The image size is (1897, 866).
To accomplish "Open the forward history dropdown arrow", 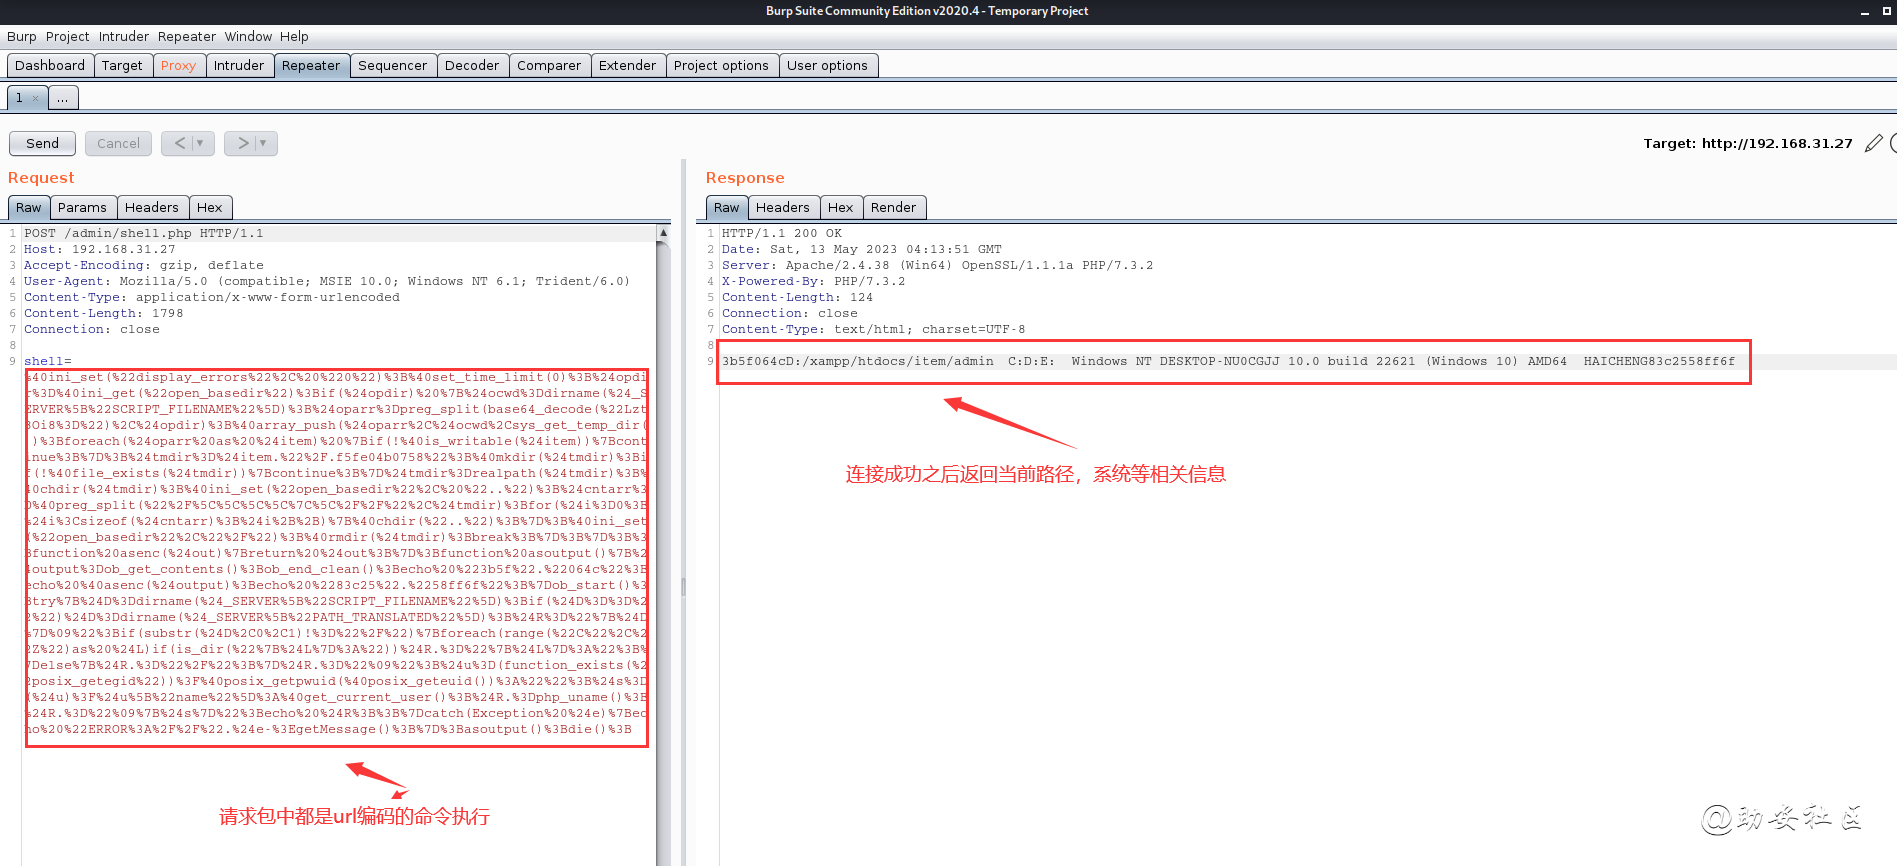I will (x=263, y=143).
